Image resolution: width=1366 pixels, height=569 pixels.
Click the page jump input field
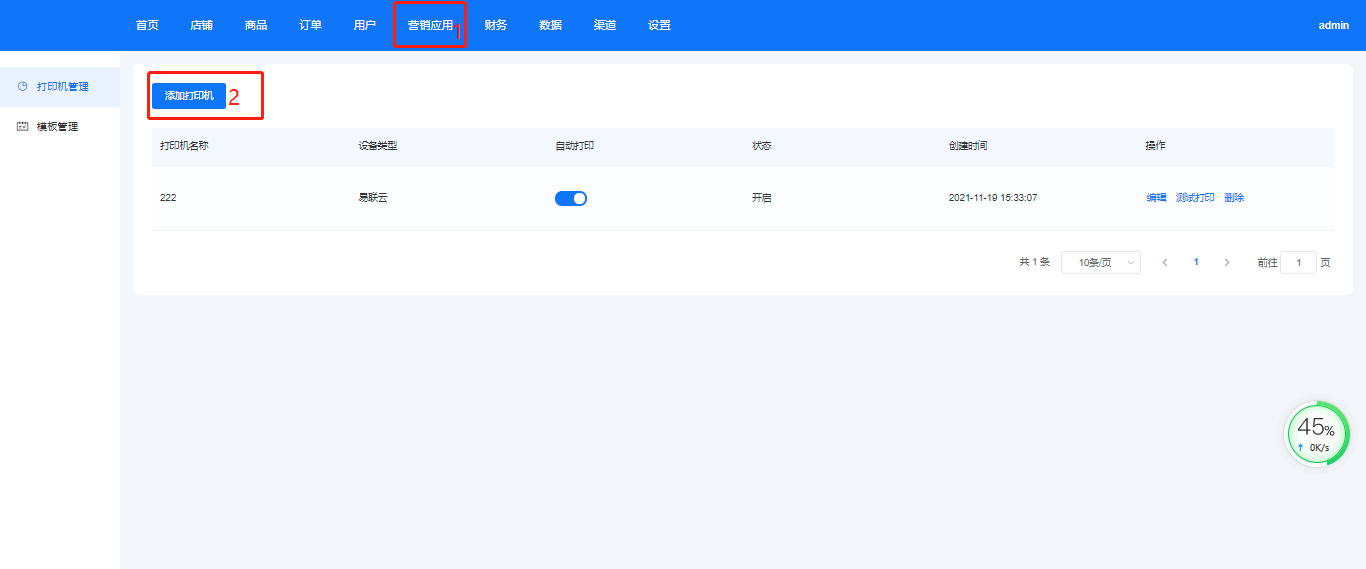[1298, 262]
